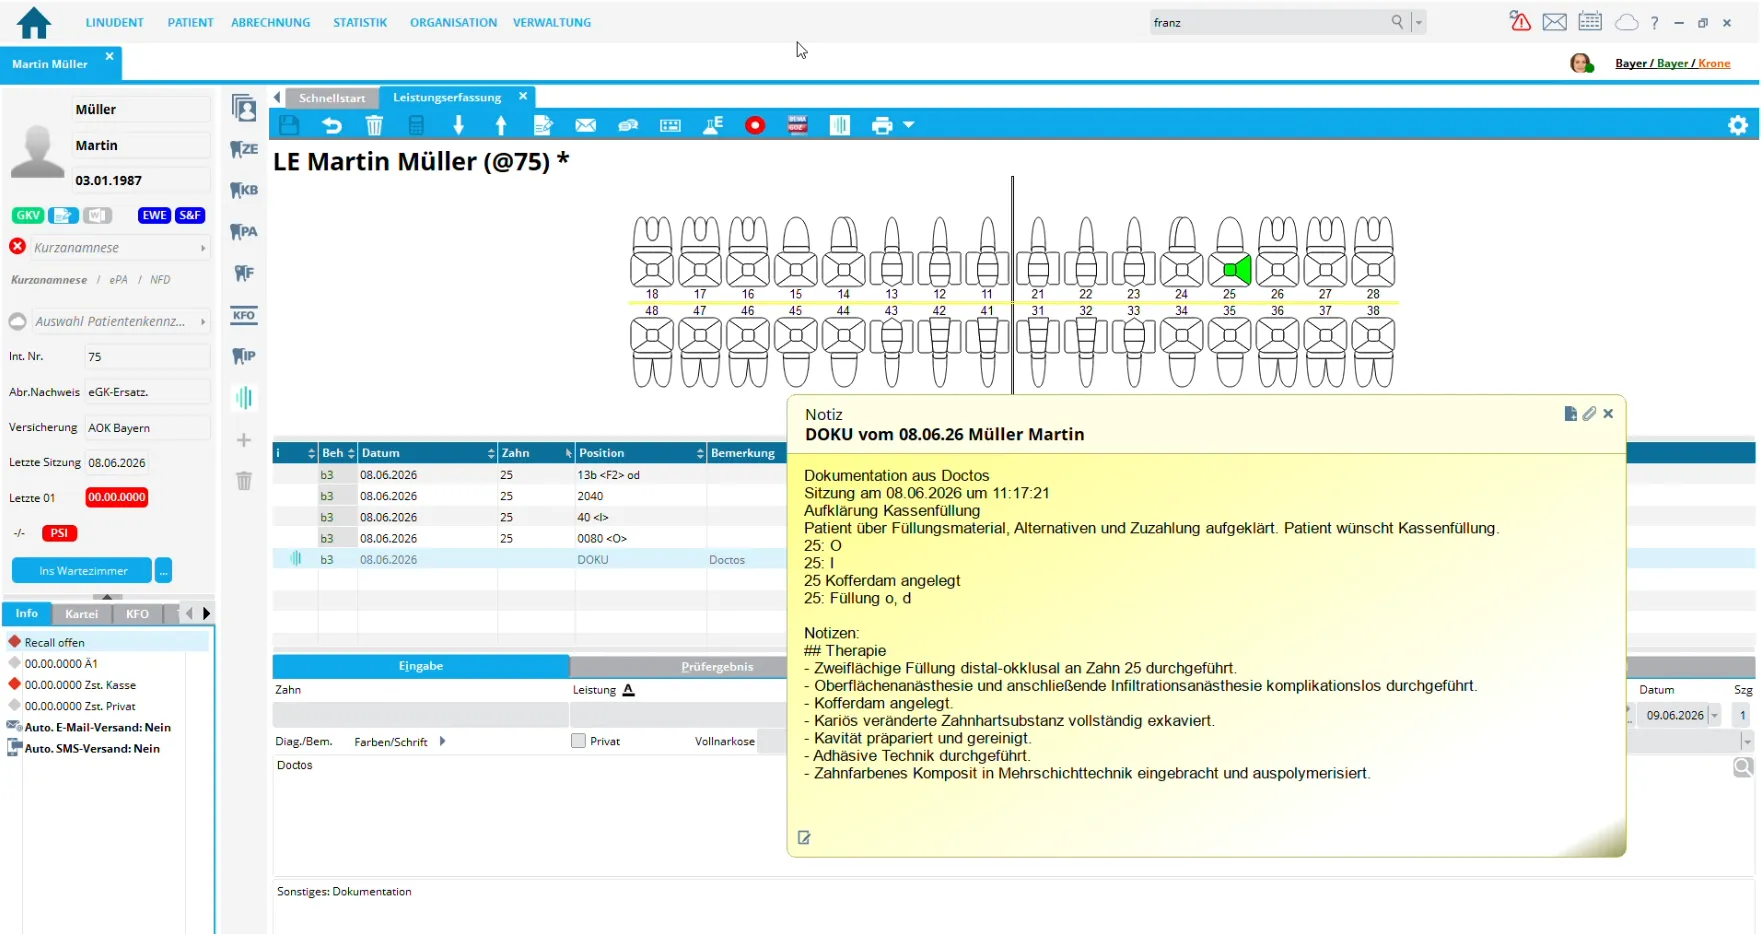
Task: Open the VERWALTUNG menu
Action: (552, 22)
